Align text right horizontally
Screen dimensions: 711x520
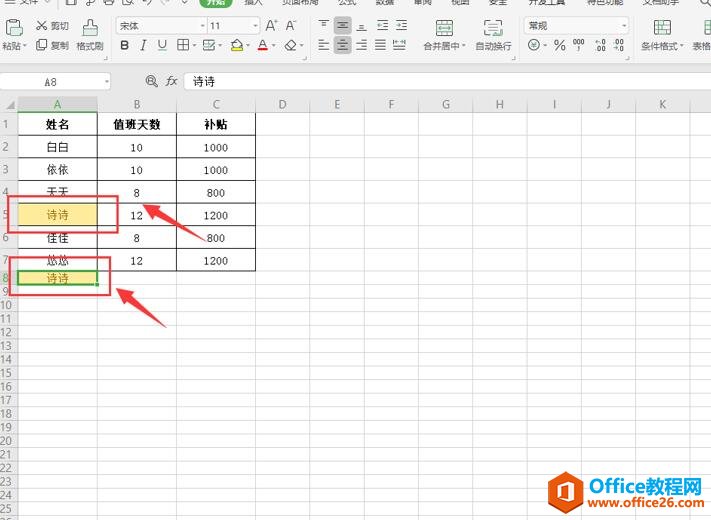click(x=361, y=45)
